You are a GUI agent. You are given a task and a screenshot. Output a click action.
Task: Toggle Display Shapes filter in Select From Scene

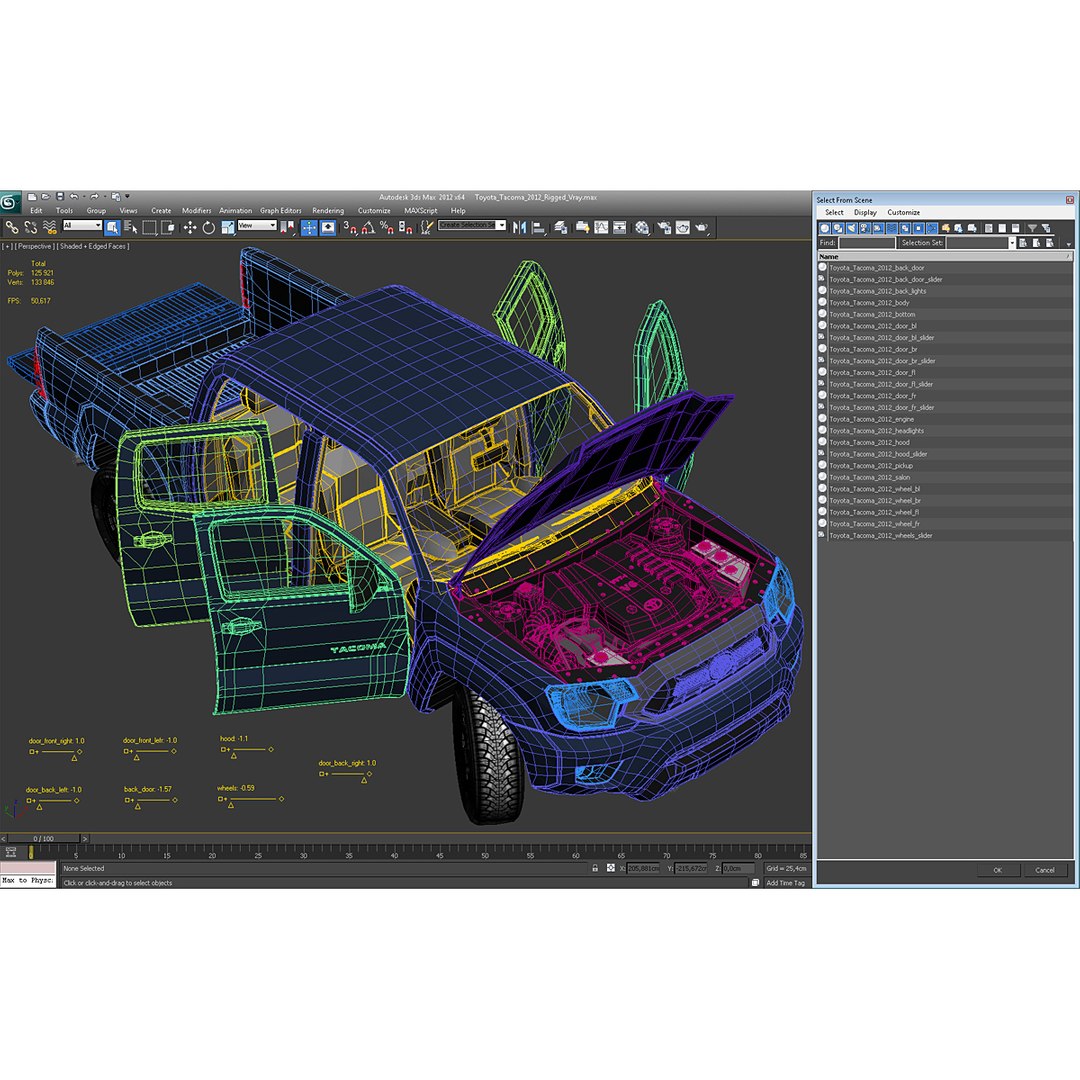[838, 228]
